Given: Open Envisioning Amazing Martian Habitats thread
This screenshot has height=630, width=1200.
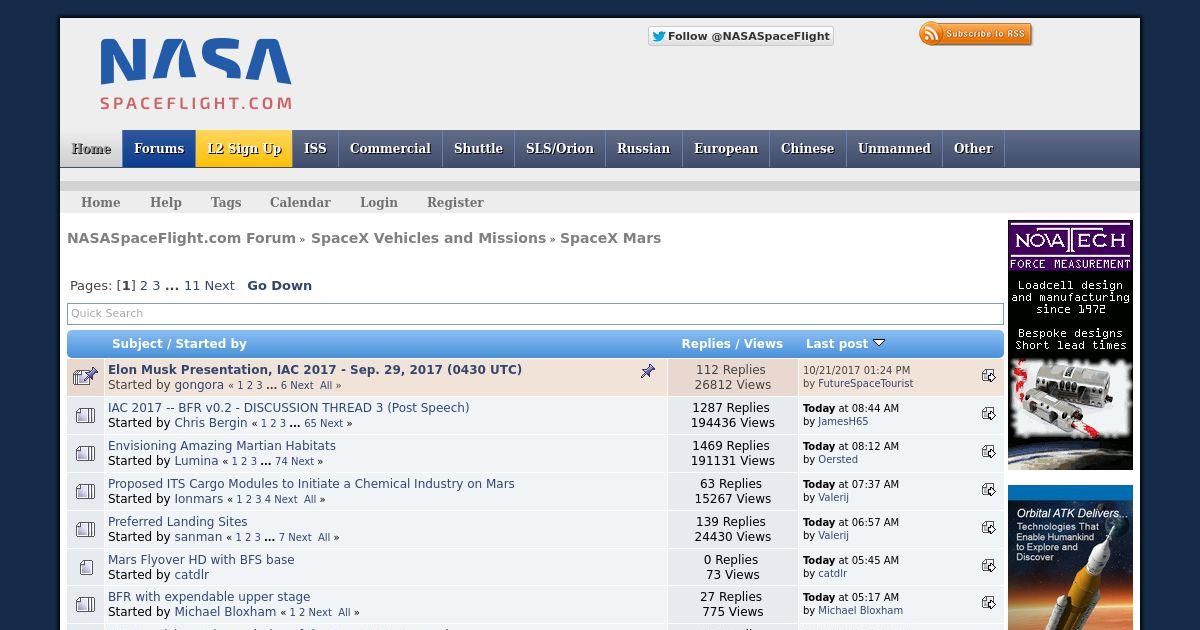Looking at the screenshot, I should 222,446.
